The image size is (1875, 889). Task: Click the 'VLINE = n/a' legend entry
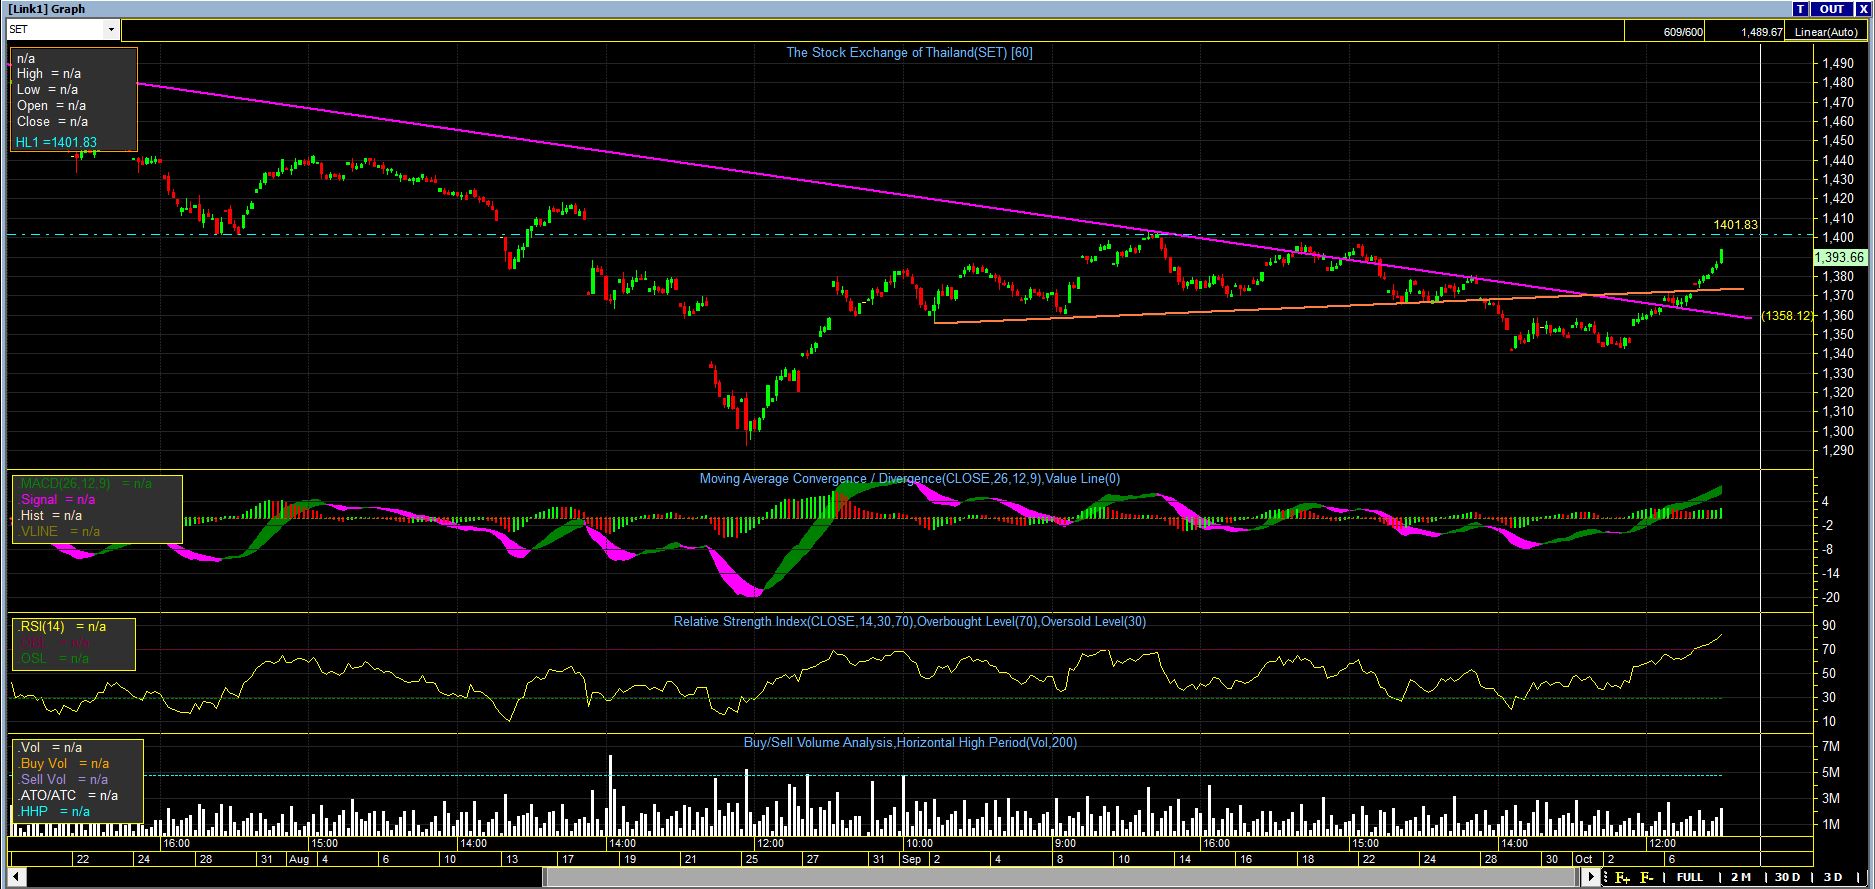pyautogui.click(x=60, y=532)
